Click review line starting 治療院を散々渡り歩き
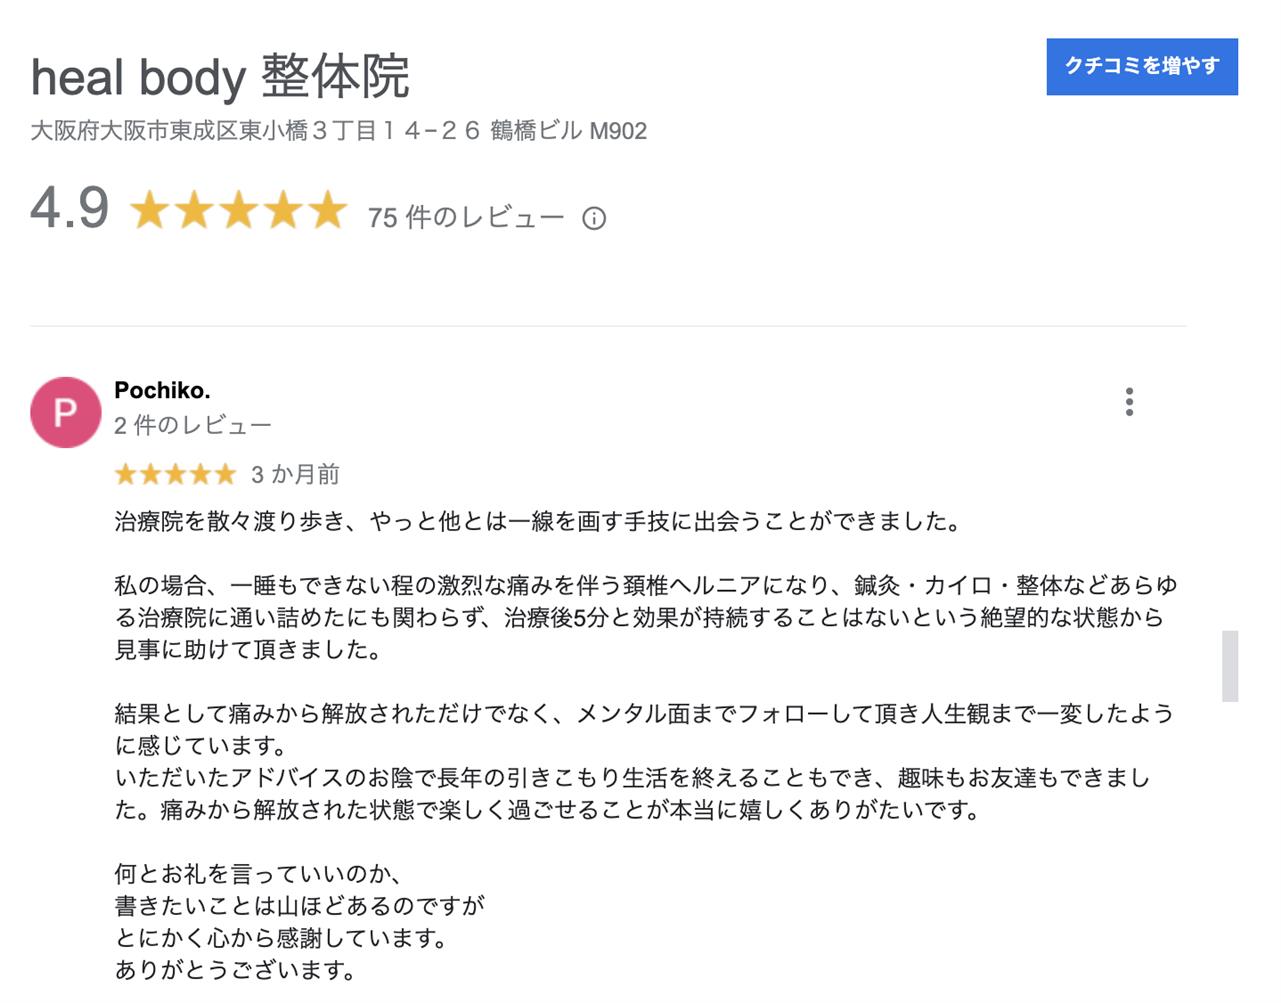Image resolution: width=1281 pixels, height=1003 pixels. (537, 521)
